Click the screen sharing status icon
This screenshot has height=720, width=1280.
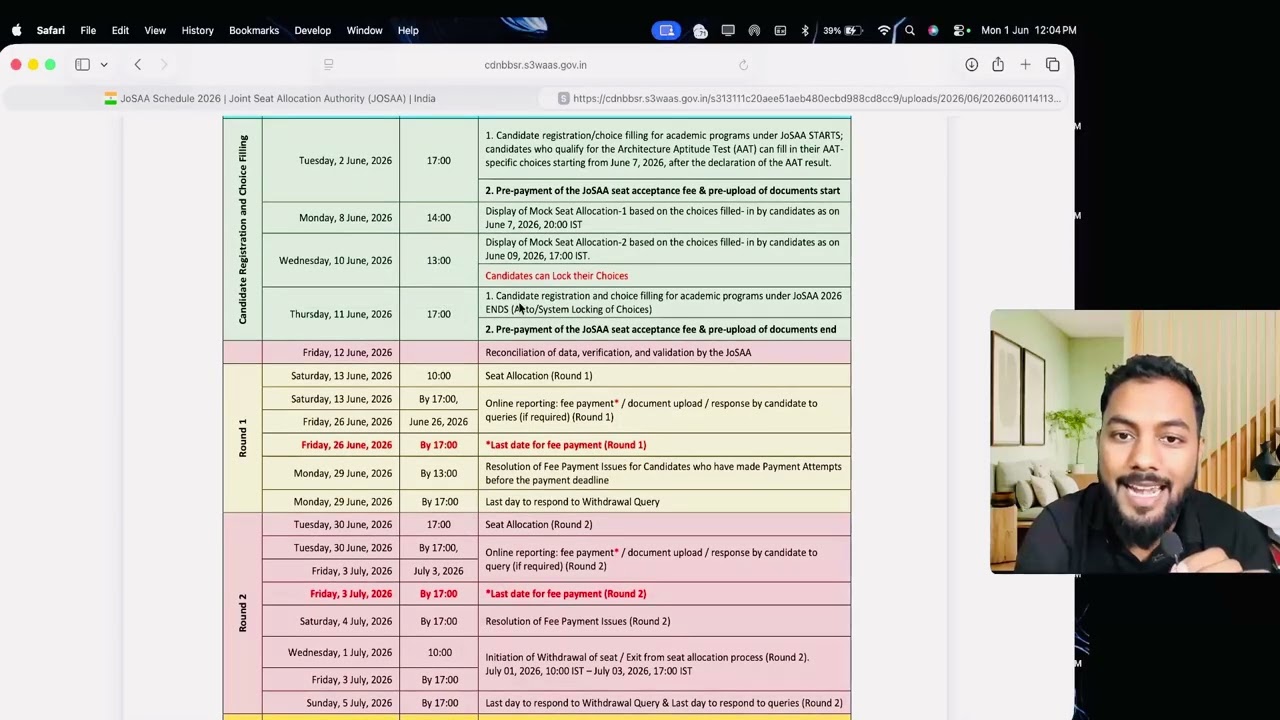click(x=667, y=30)
